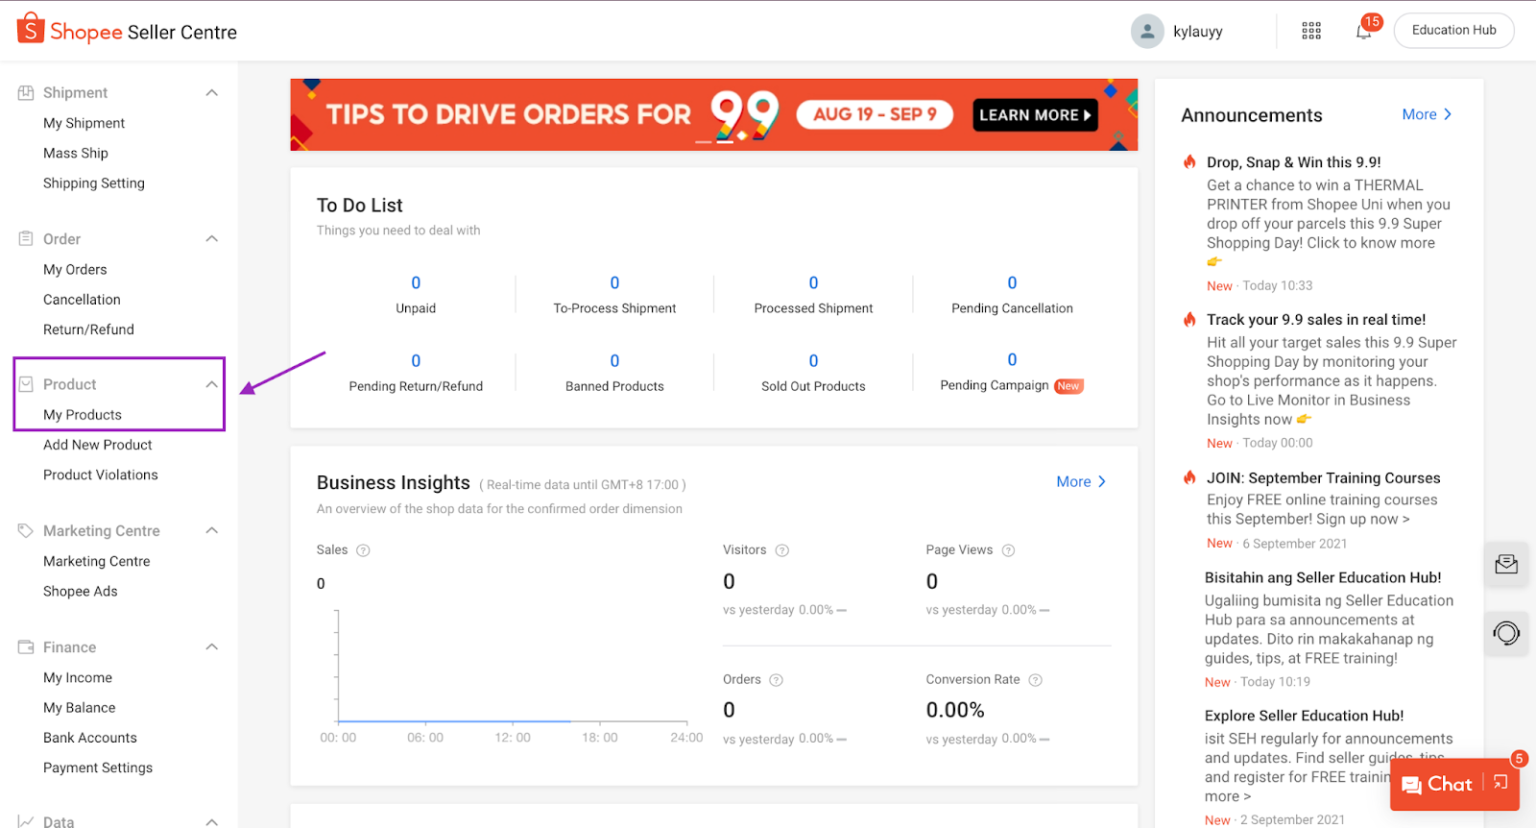Select My Orders in the sidebar
The height and width of the screenshot is (828, 1536).
coord(75,269)
